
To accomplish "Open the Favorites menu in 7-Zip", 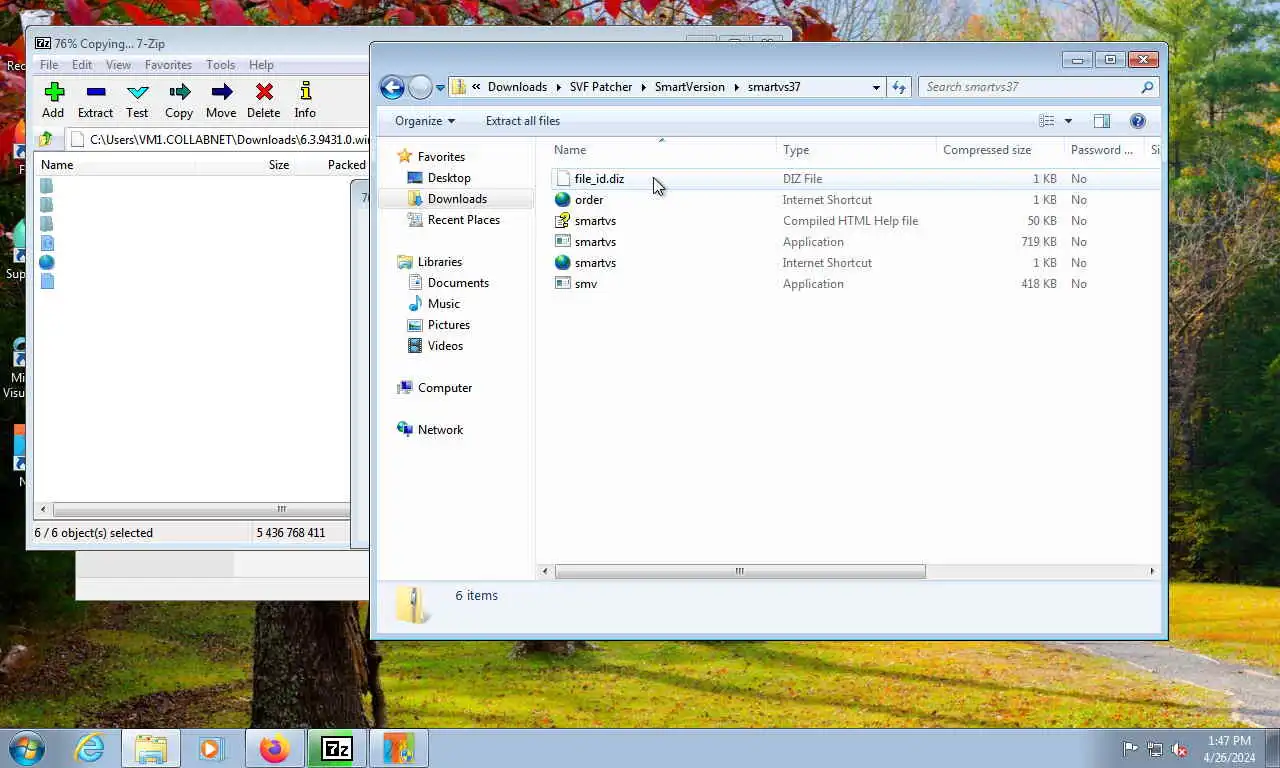I will [x=168, y=65].
